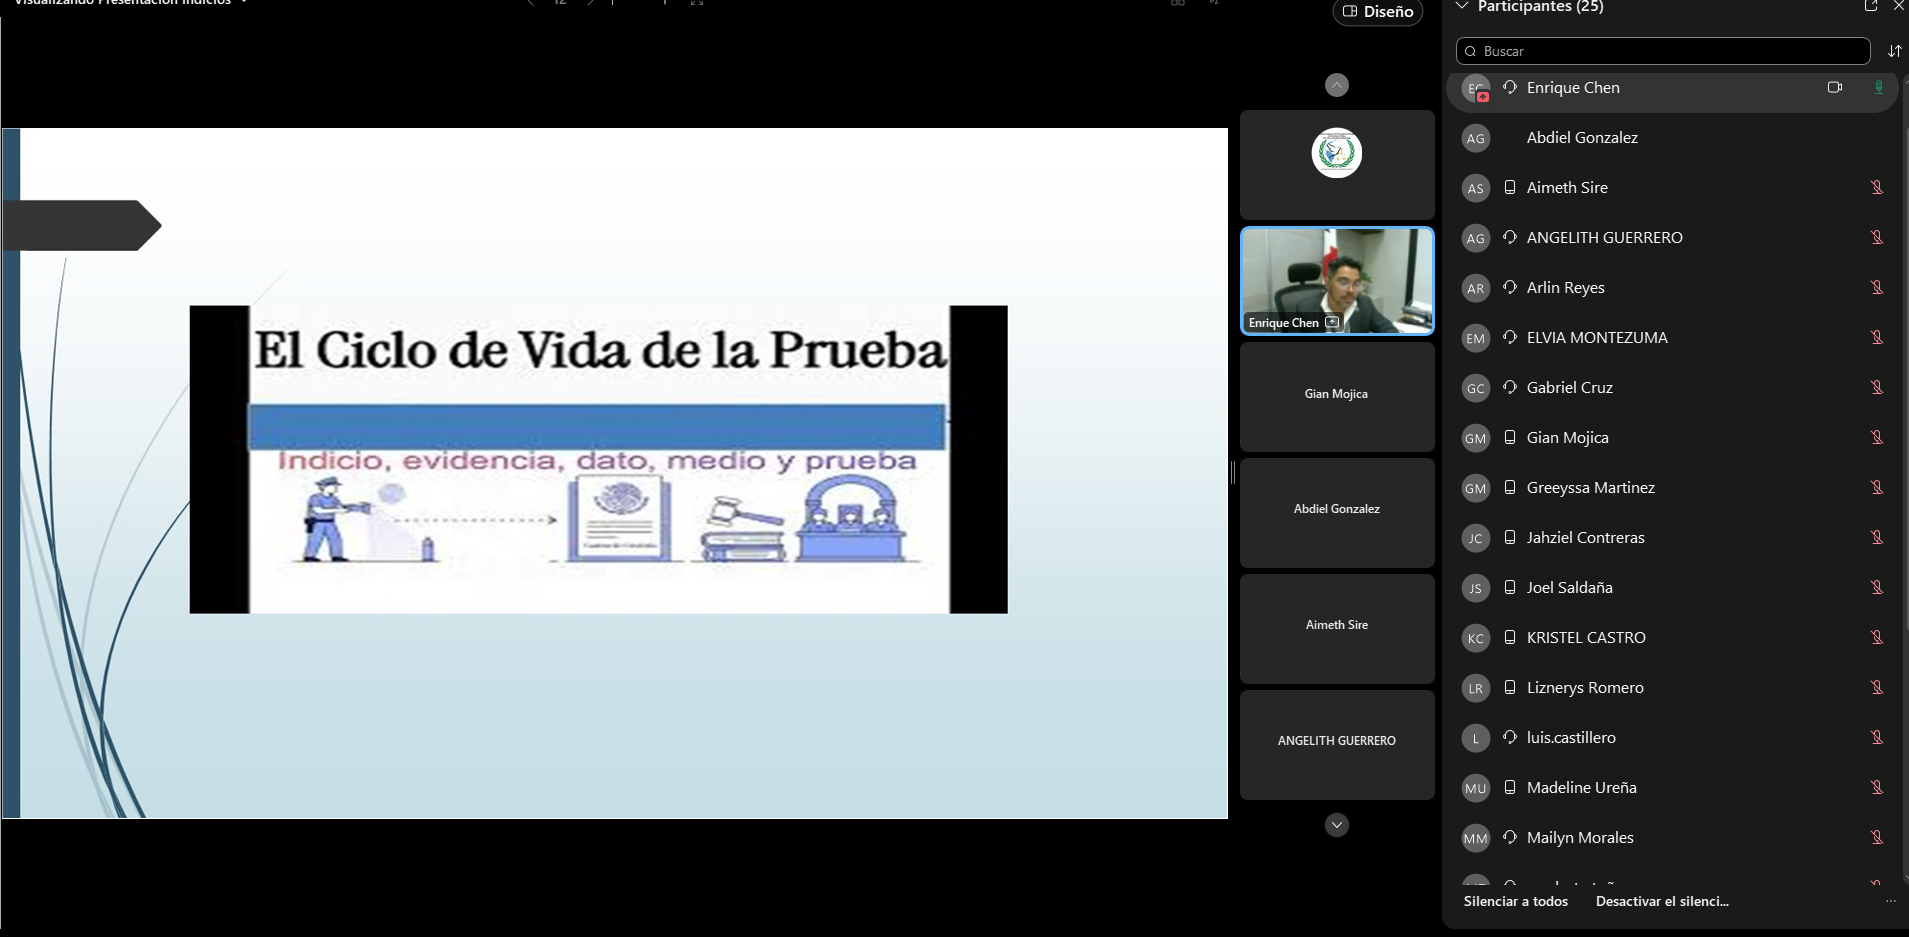Show next video thumbnails with down arrow
The image size is (1909, 937).
coord(1337,825)
